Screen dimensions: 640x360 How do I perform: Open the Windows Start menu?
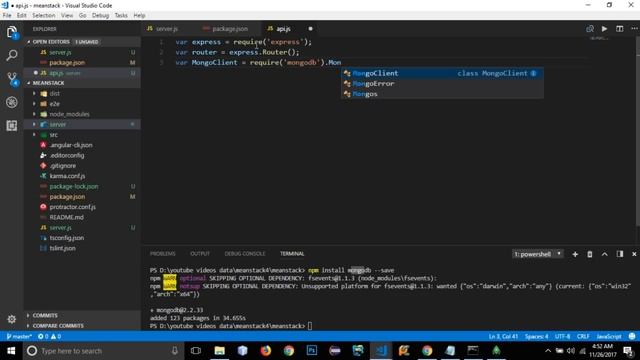coord(11,351)
